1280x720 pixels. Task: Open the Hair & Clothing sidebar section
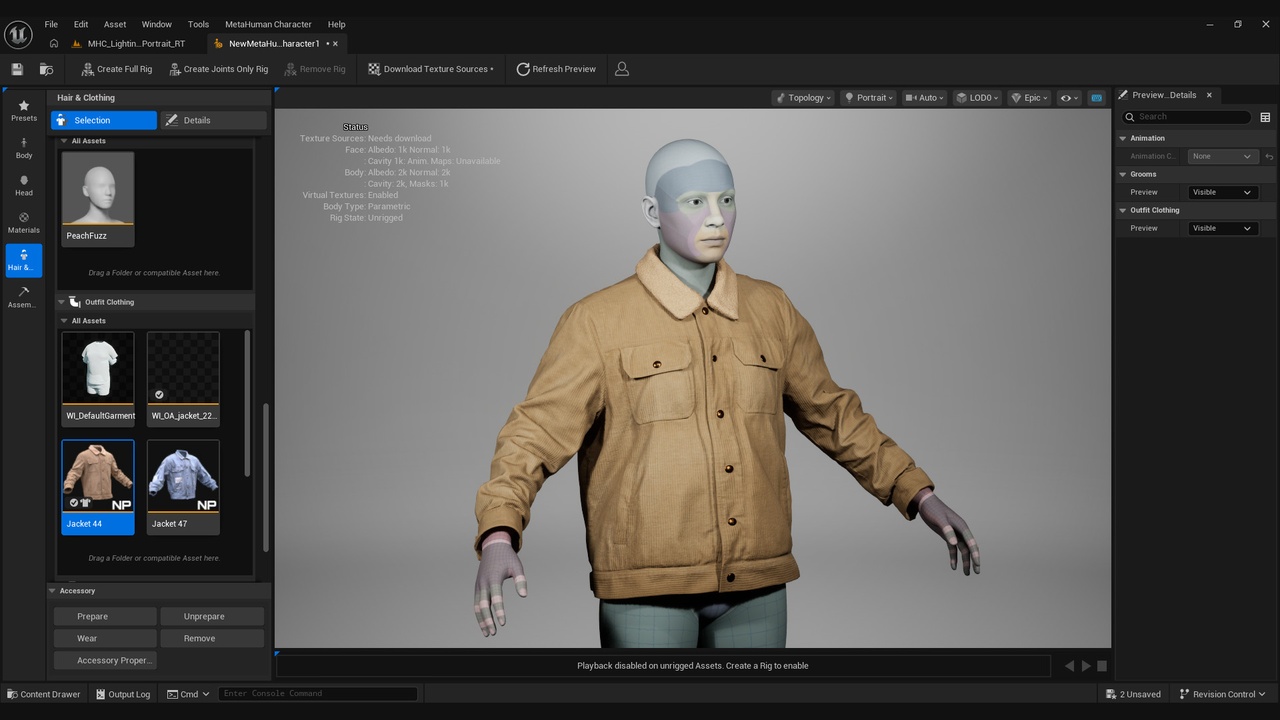(24, 260)
